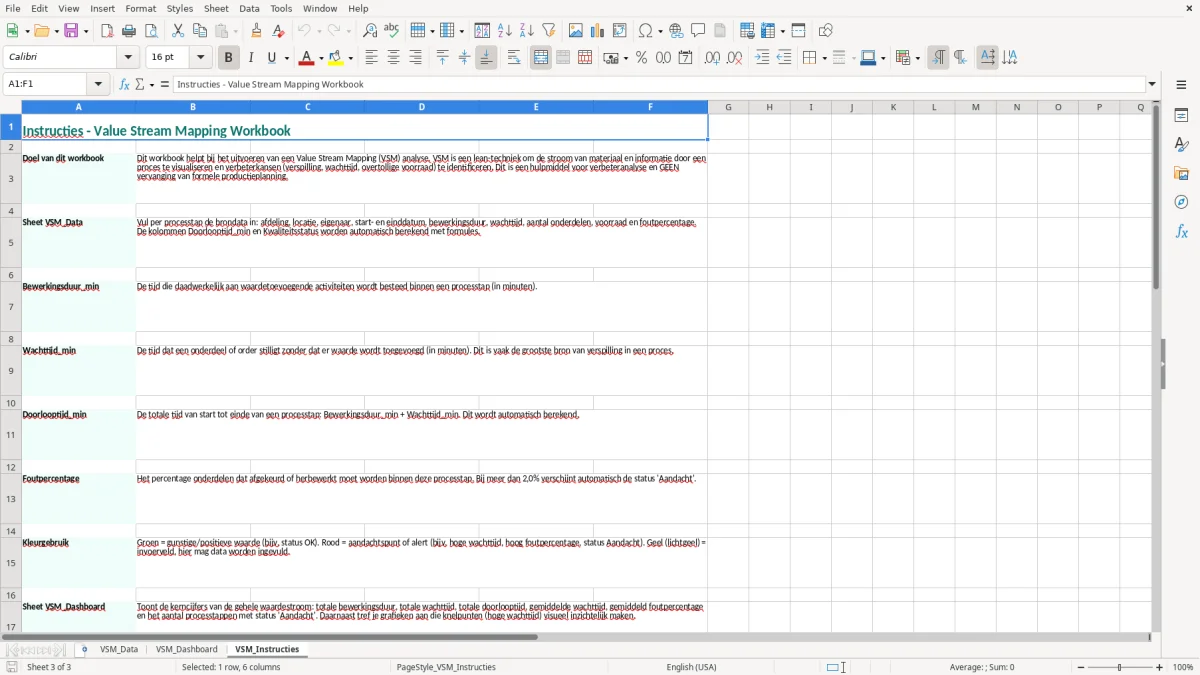Click the Format as Percent icon
The image size is (1200, 675).
[x=642, y=58]
